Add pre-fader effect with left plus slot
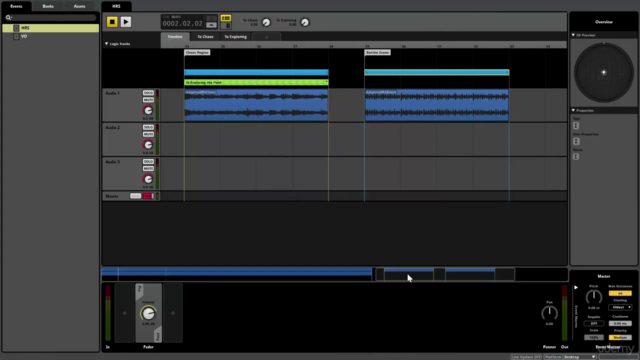 [x=124, y=313]
